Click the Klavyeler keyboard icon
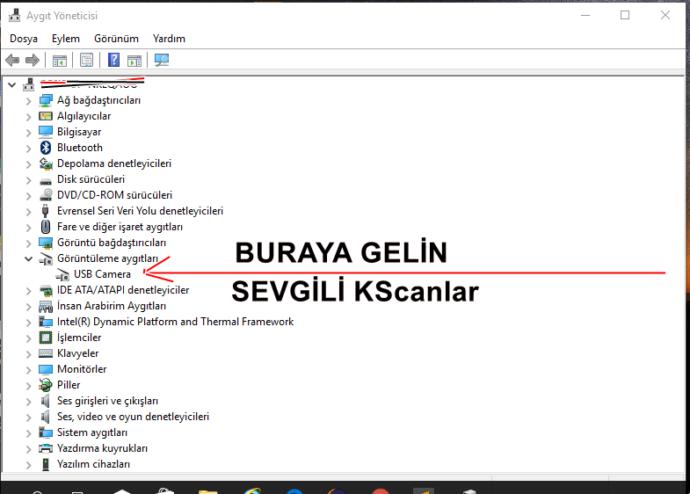Screen dimensions: 690x494 45,353
